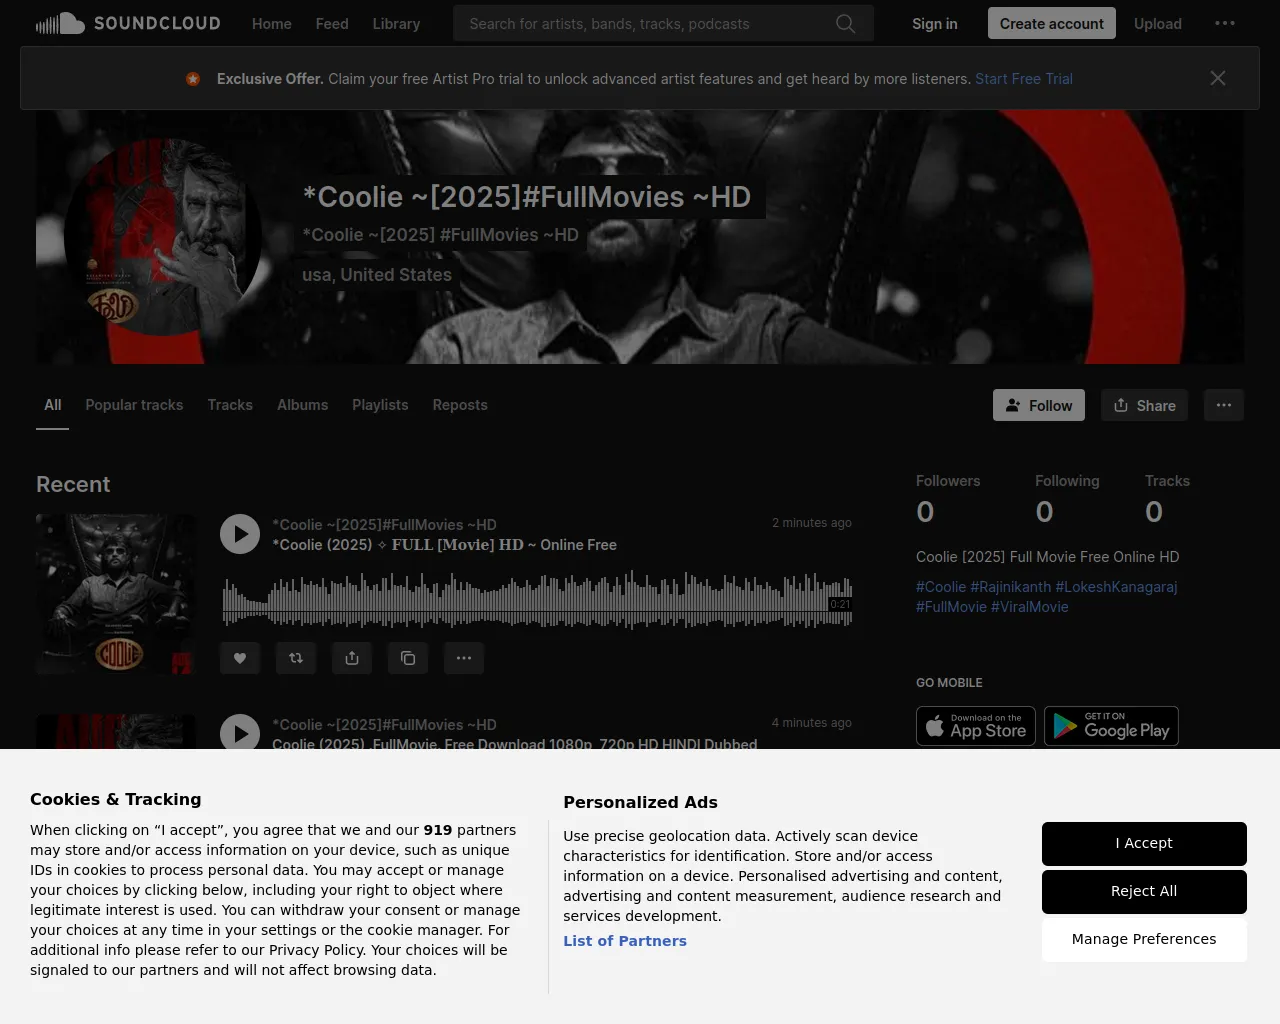Click the #FullMovie hashtag
This screenshot has width=1280, height=1024.
point(951,607)
